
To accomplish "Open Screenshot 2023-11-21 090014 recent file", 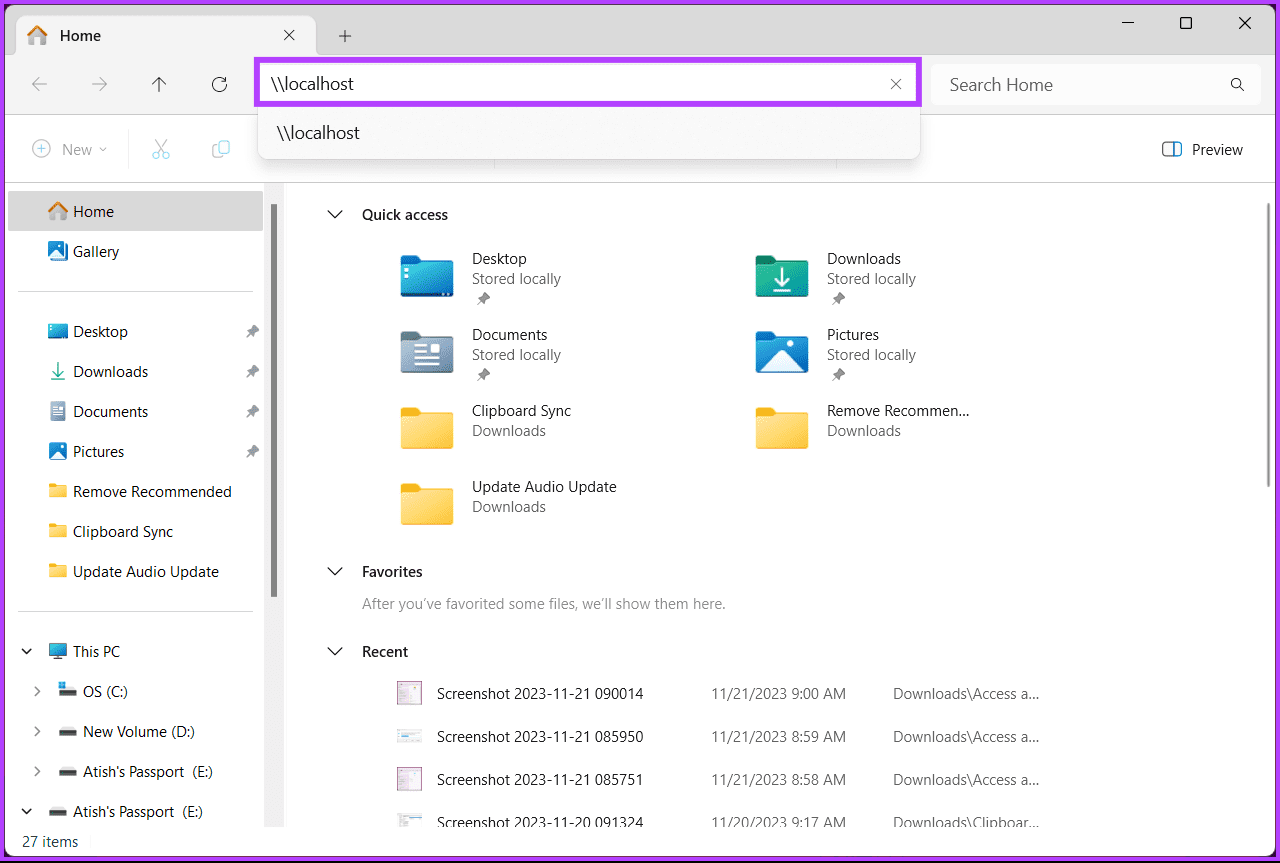I will pyautogui.click(x=539, y=694).
